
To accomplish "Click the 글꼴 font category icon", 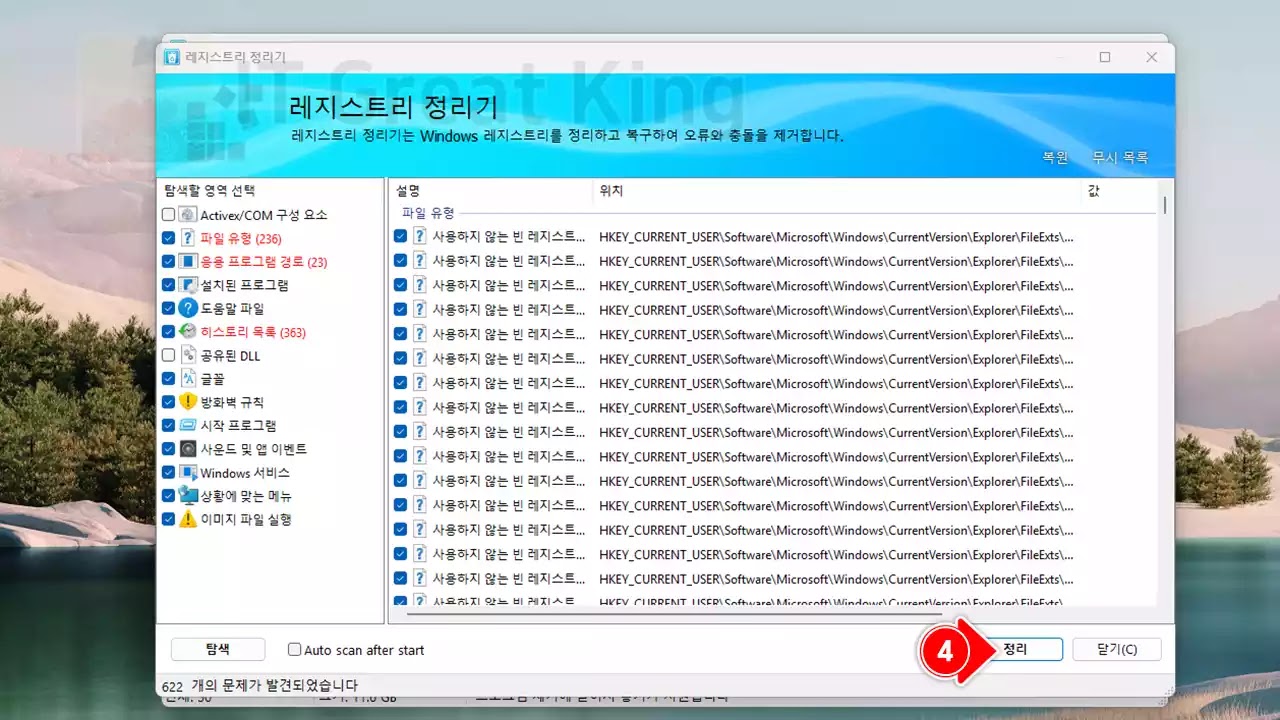I will tap(187, 379).
